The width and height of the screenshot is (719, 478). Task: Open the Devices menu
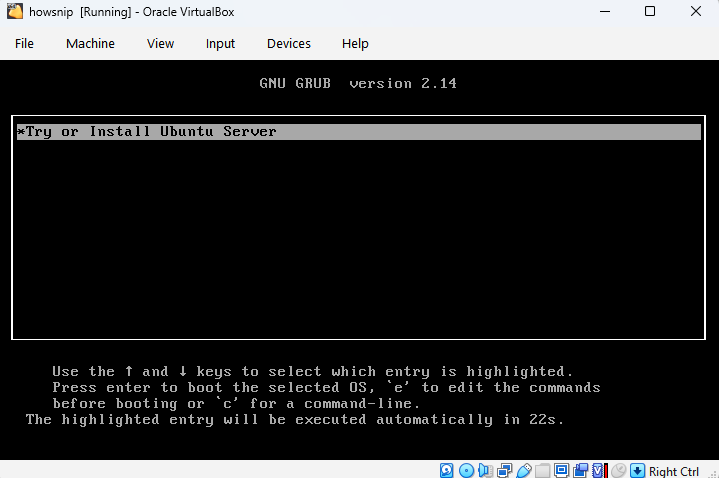[289, 44]
